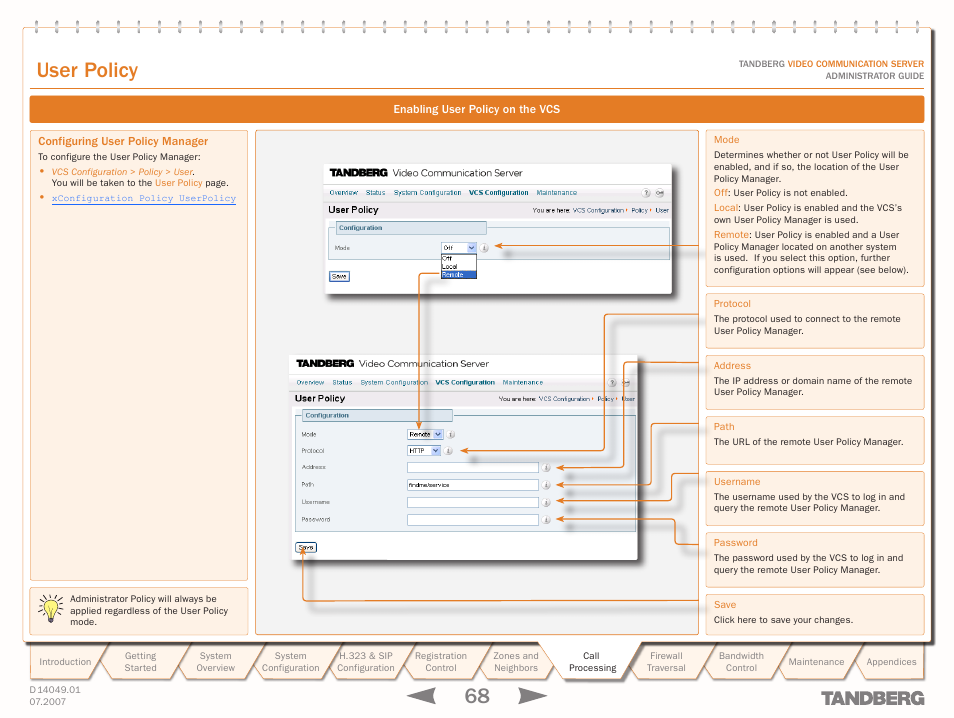Open help icon in lower VCS screenshot
This screenshot has height=718, width=954.
(612, 383)
